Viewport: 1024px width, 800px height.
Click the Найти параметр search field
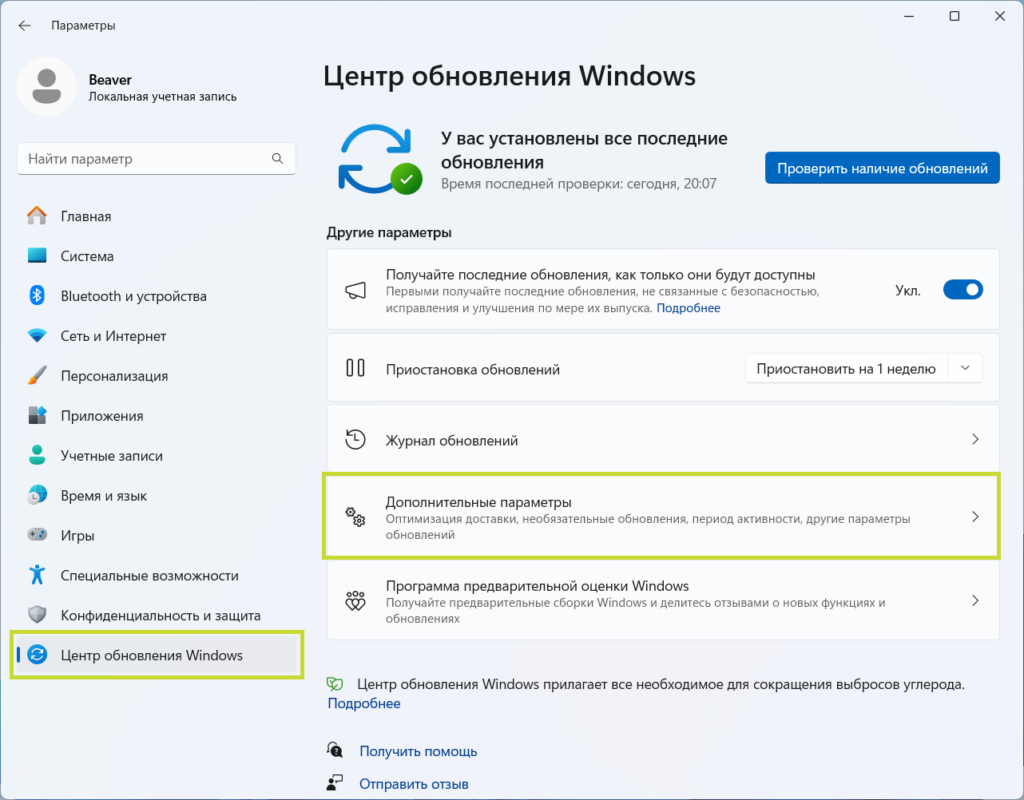pos(156,159)
